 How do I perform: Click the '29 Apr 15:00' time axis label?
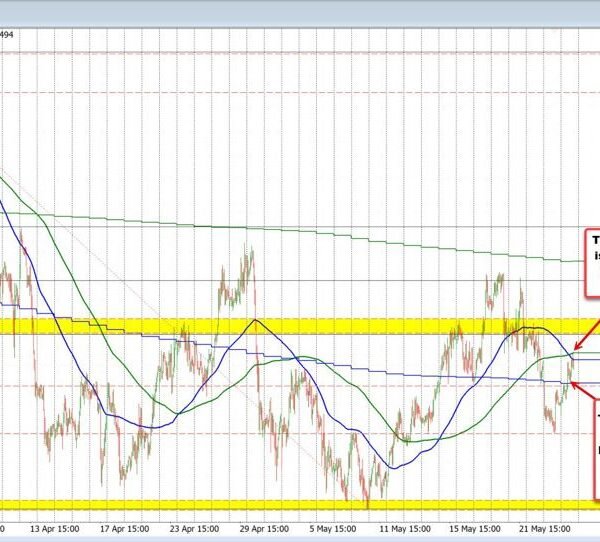pyautogui.click(x=264, y=529)
